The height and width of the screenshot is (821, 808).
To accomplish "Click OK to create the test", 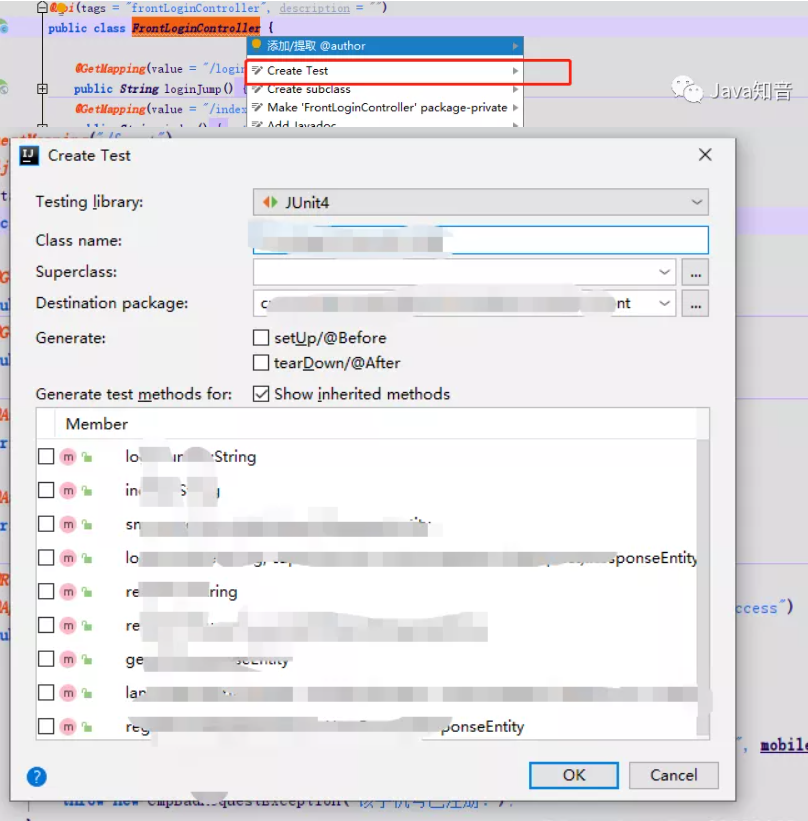I will point(573,775).
